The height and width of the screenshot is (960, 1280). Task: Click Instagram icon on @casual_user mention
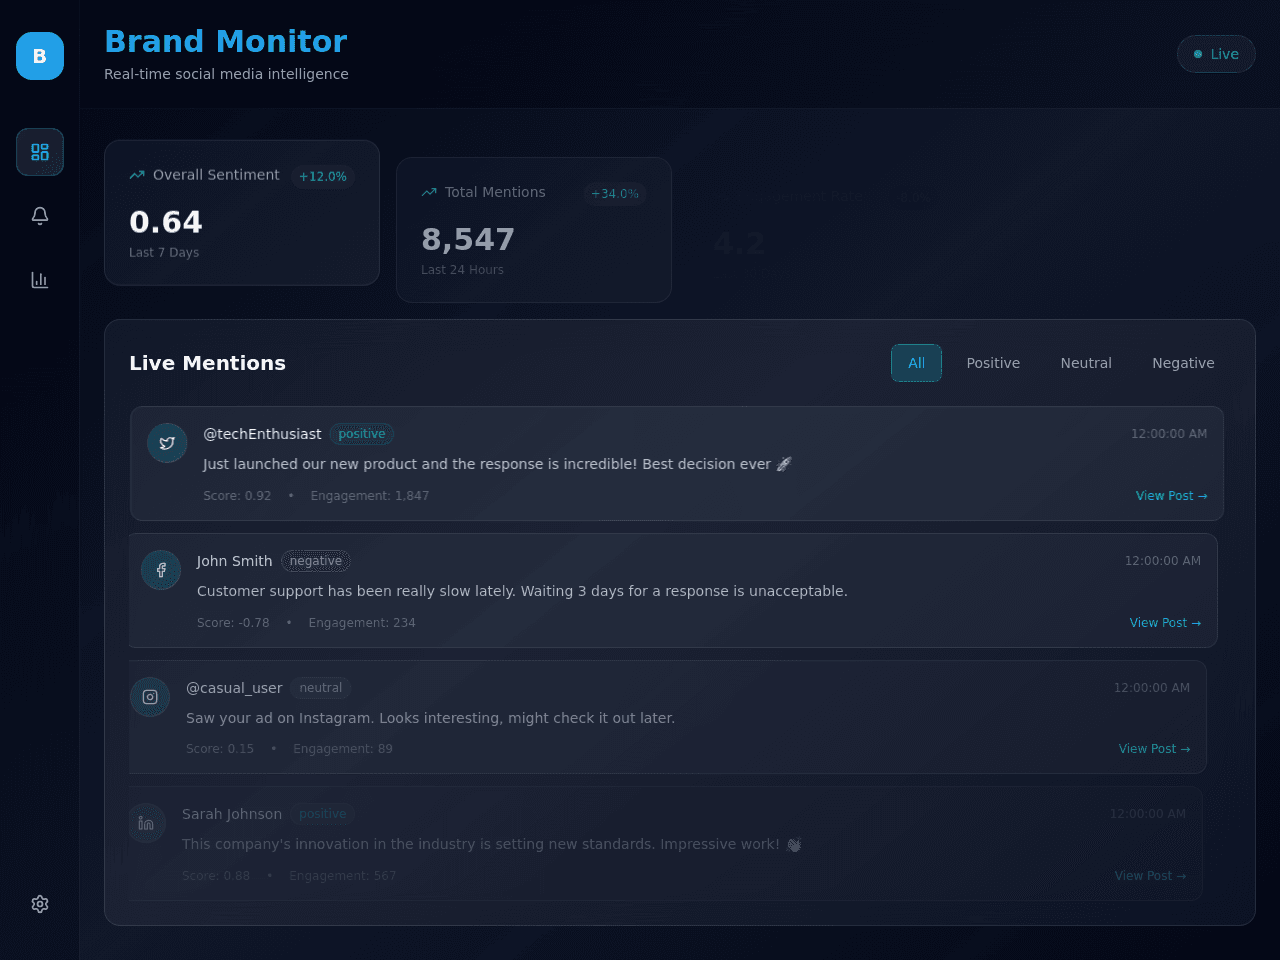pyautogui.click(x=150, y=697)
